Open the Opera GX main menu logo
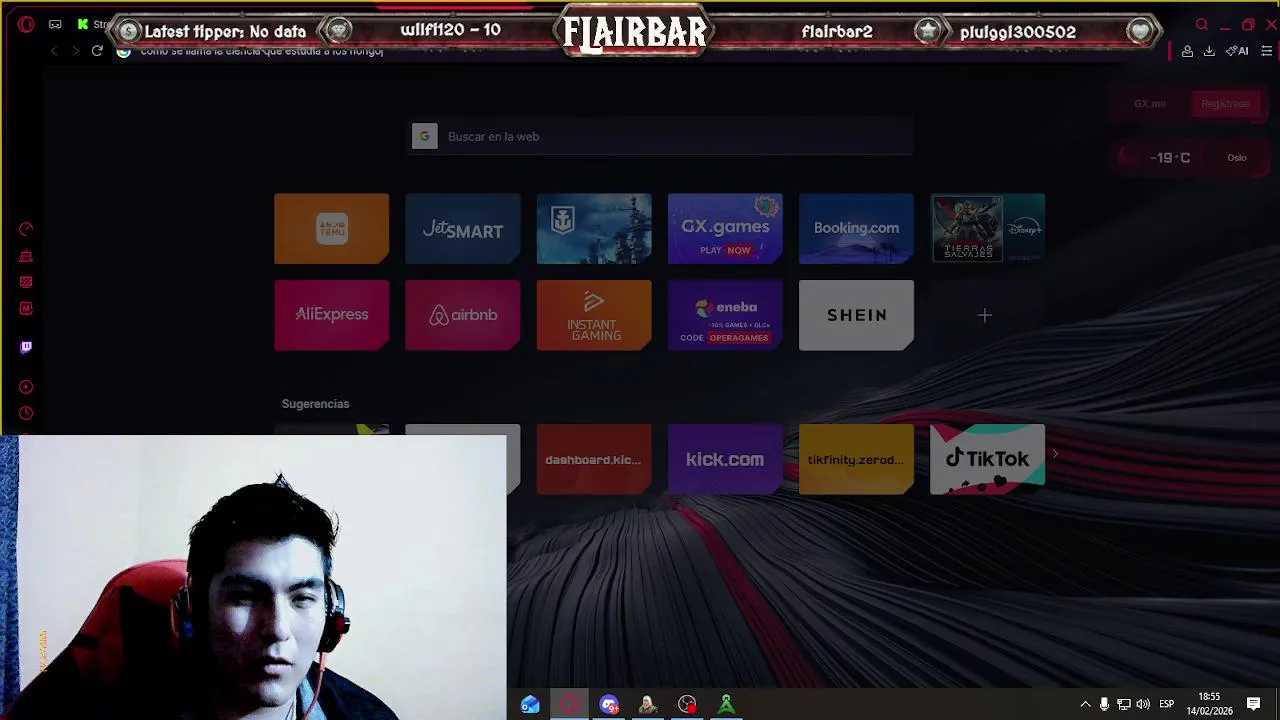 [26, 25]
